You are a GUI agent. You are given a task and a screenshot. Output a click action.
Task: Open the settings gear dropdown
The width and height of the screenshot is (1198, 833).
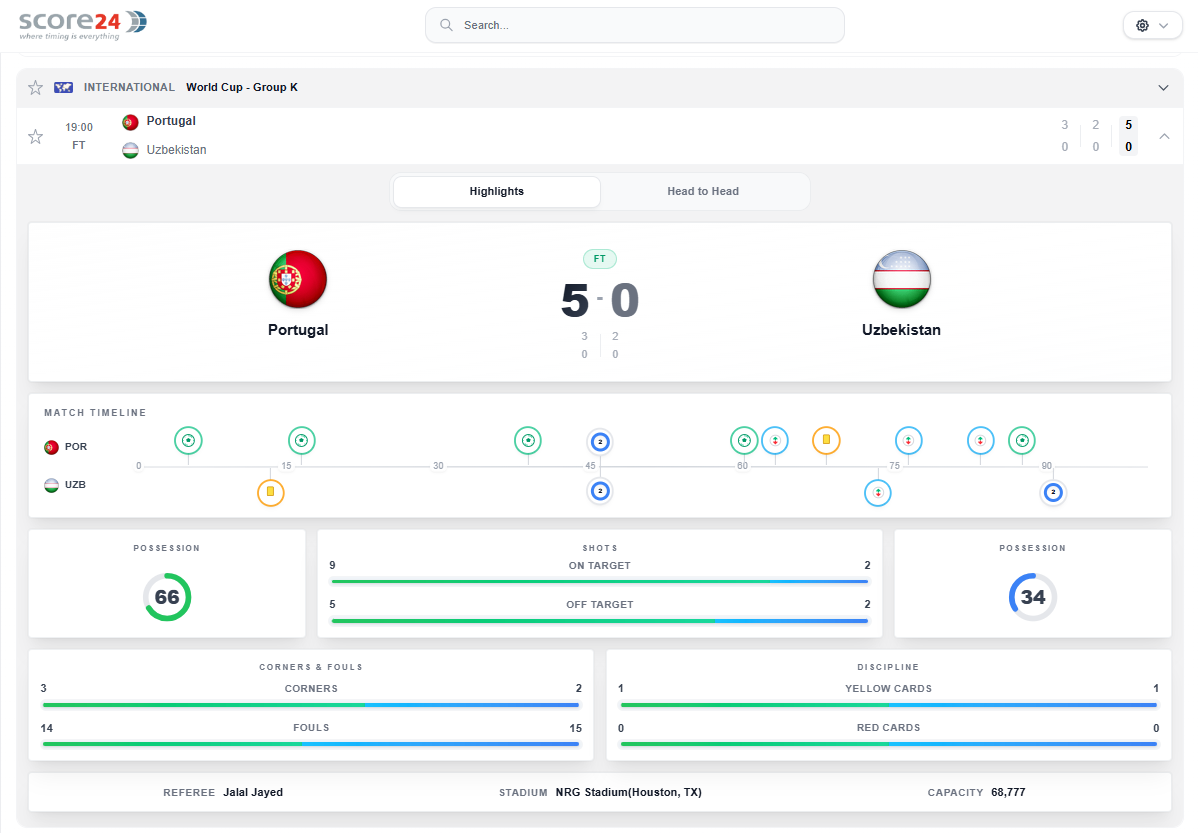[x=1152, y=25]
